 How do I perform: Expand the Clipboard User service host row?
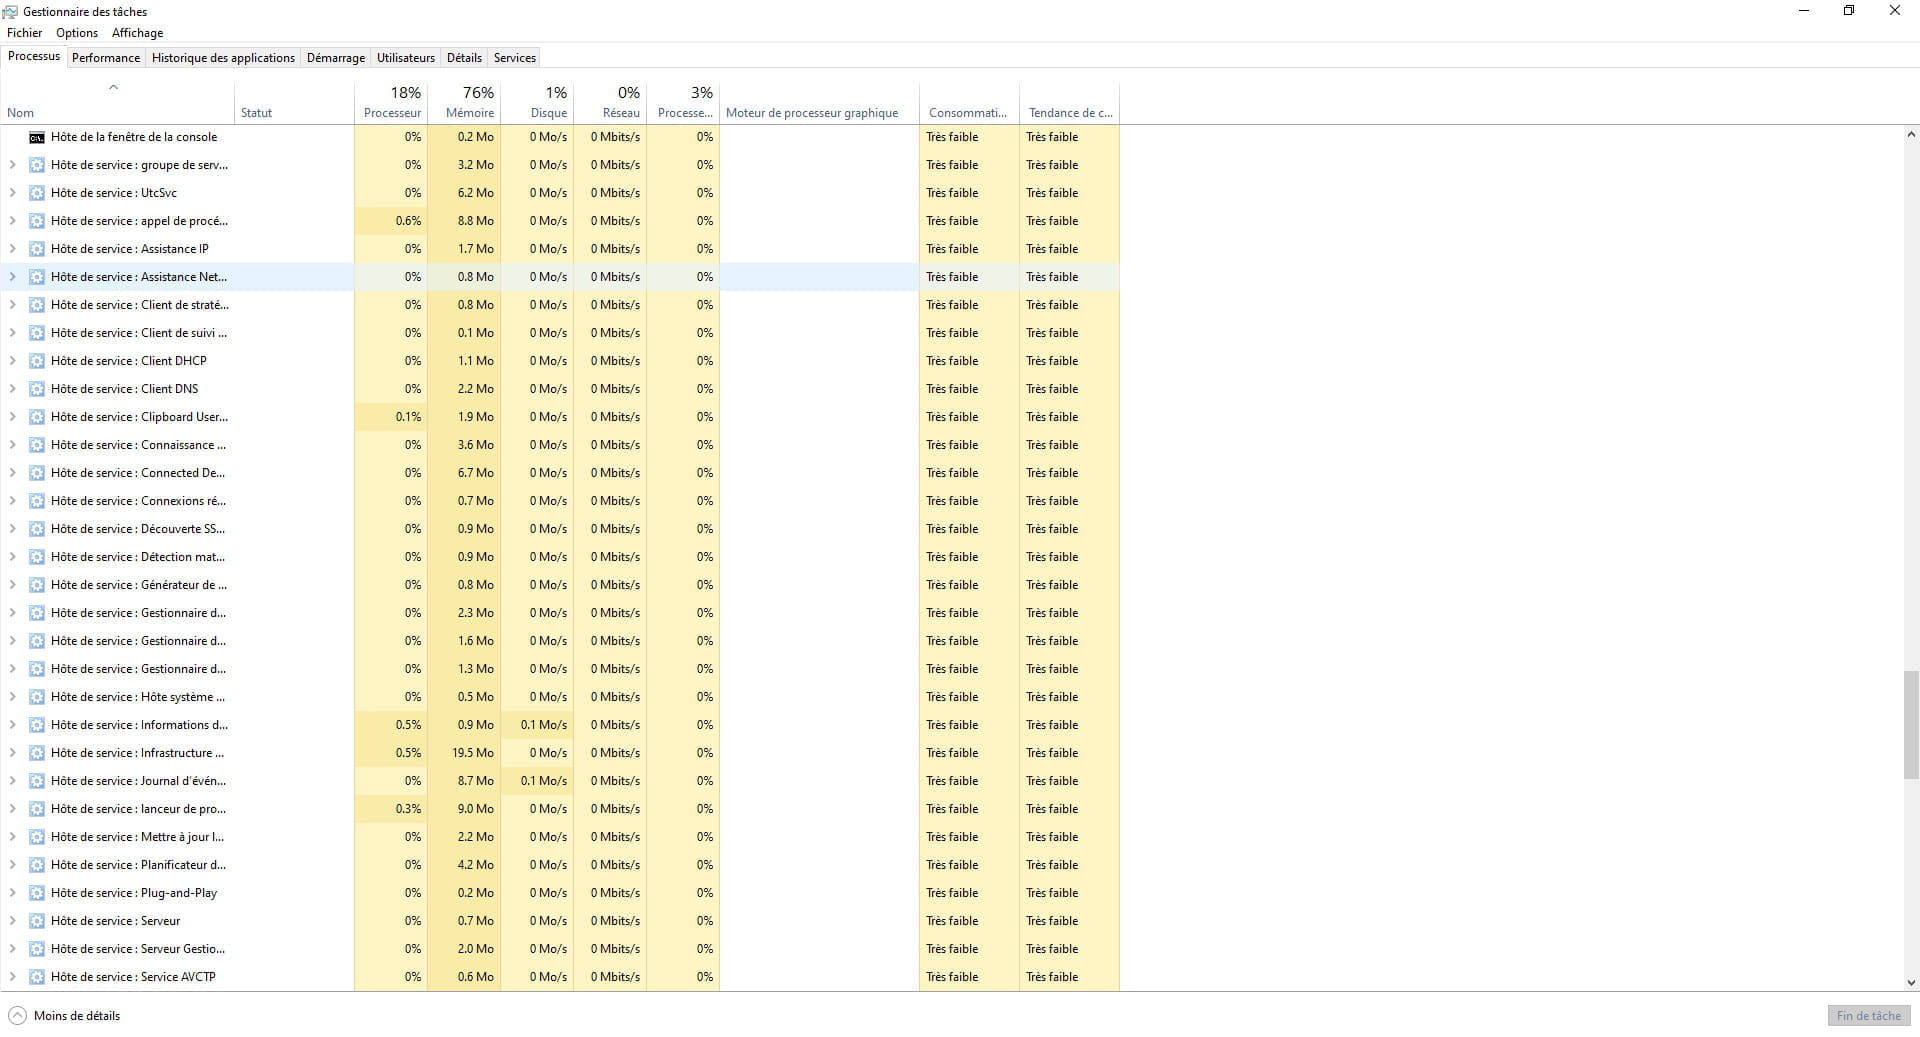click(12, 417)
